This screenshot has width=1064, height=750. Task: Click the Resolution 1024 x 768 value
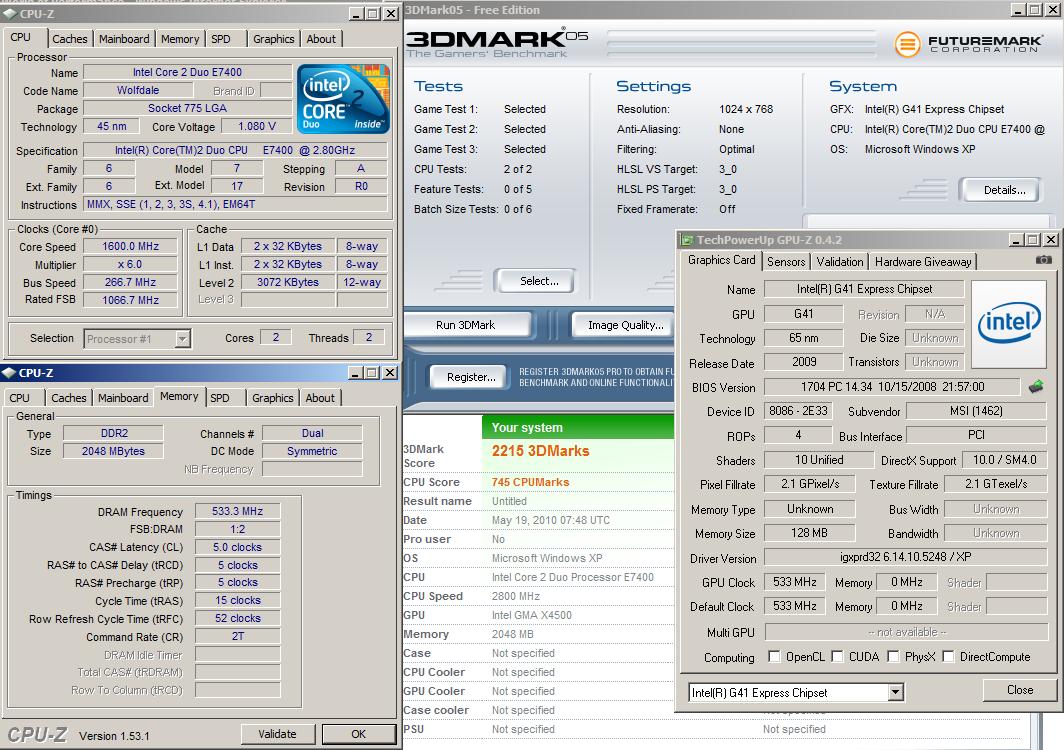[x=746, y=109]
